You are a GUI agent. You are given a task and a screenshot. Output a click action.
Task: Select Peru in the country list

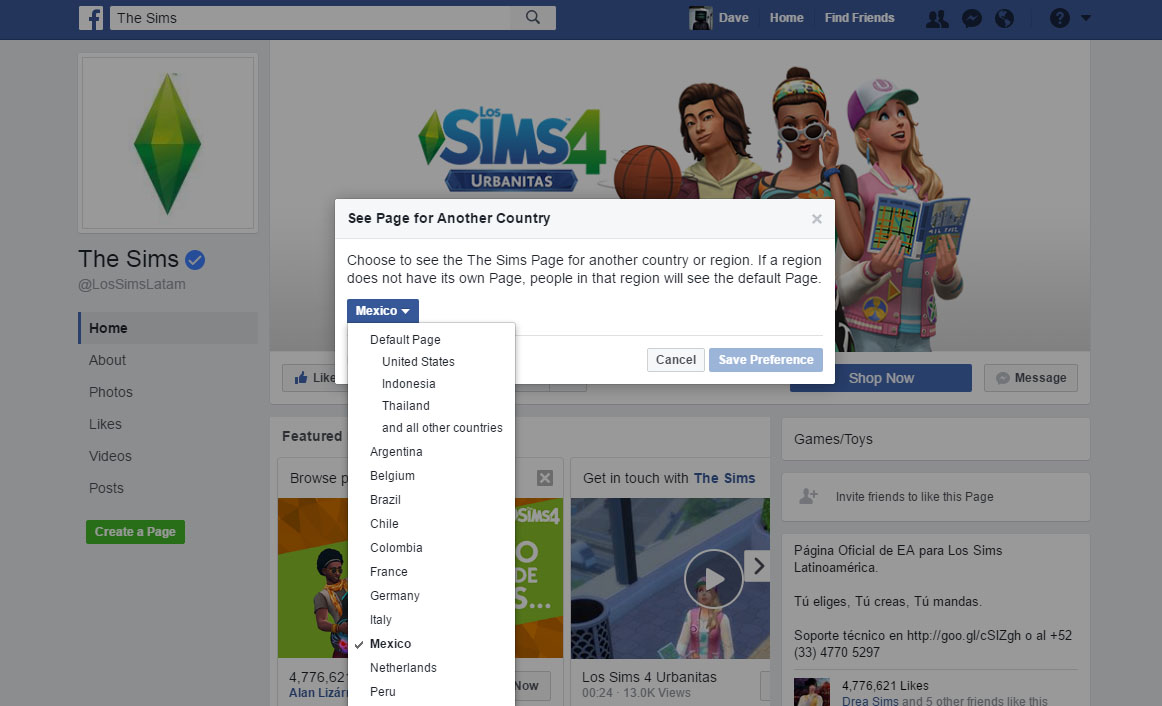click(382, 692)
